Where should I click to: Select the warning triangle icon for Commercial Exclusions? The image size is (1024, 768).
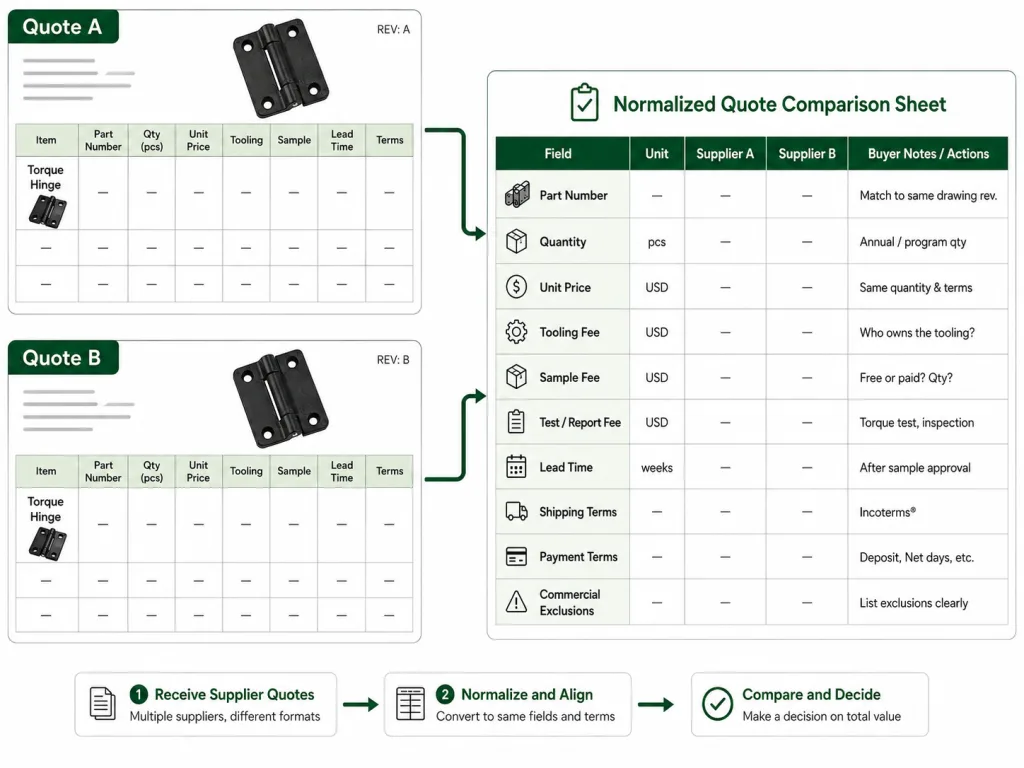517,601
